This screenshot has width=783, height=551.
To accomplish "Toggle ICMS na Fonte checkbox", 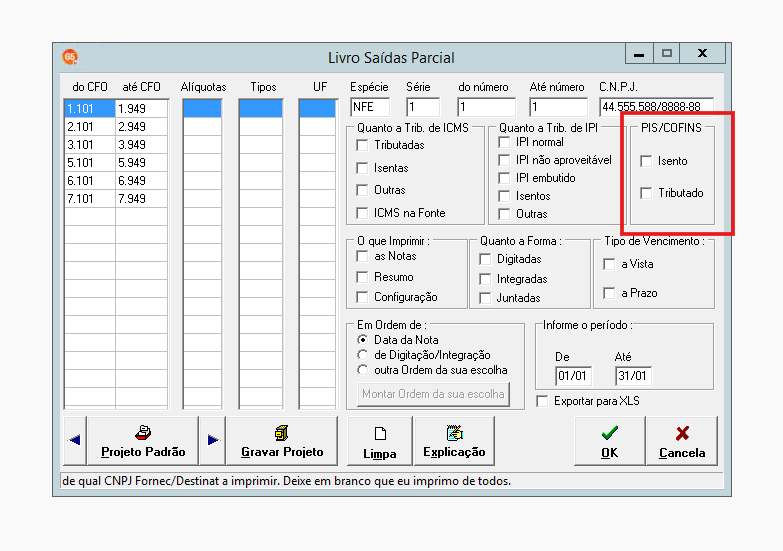I will click(x=362, y=213).
